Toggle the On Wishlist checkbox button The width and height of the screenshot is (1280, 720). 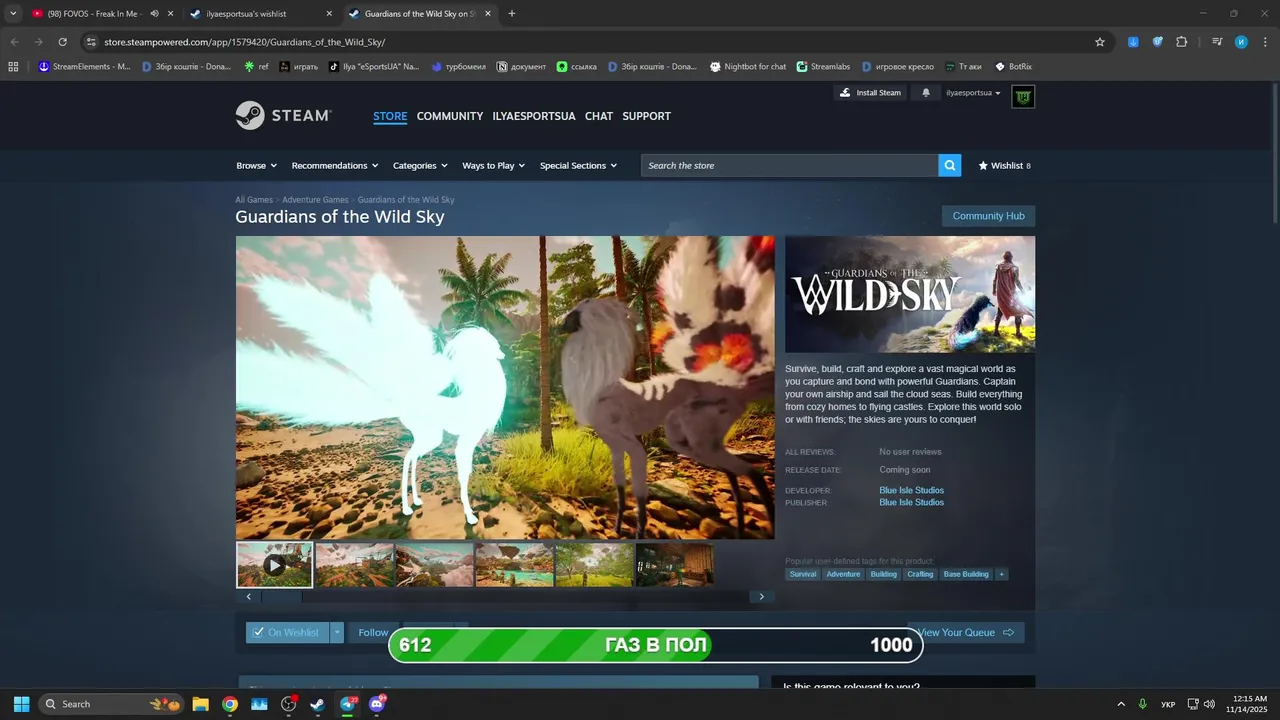pyautogui.click(x=288, y=632)
